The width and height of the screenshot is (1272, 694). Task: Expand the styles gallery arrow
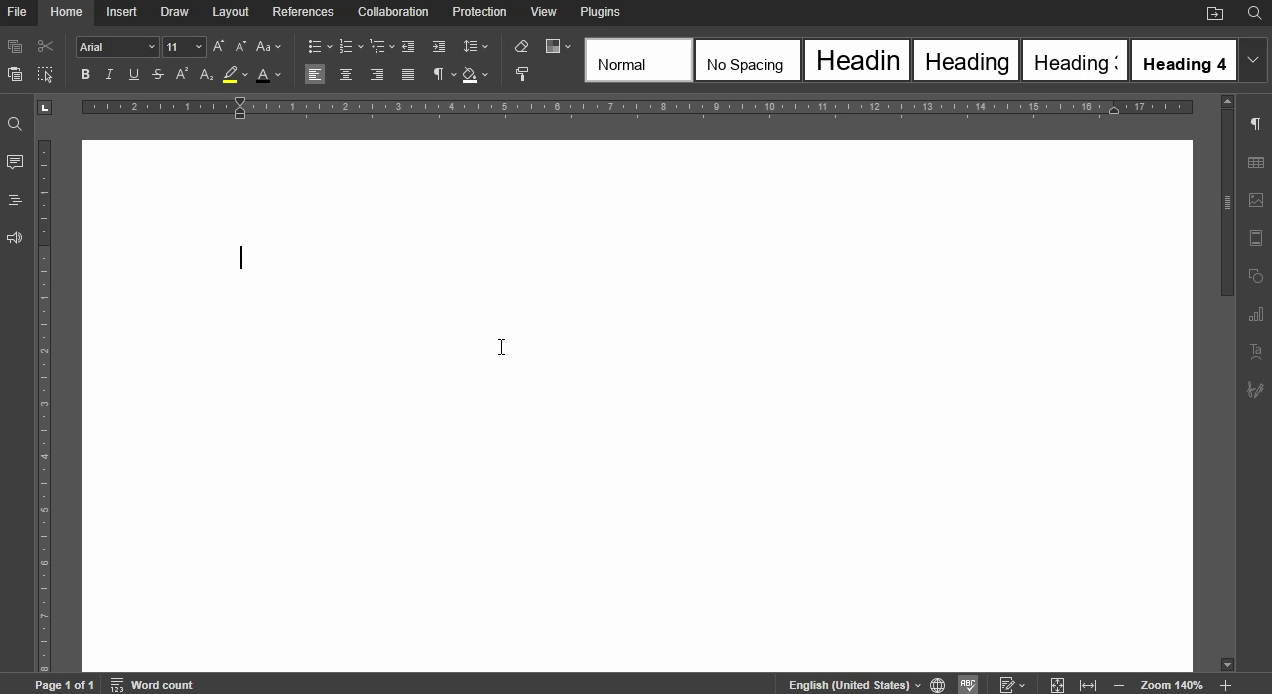1253,60
